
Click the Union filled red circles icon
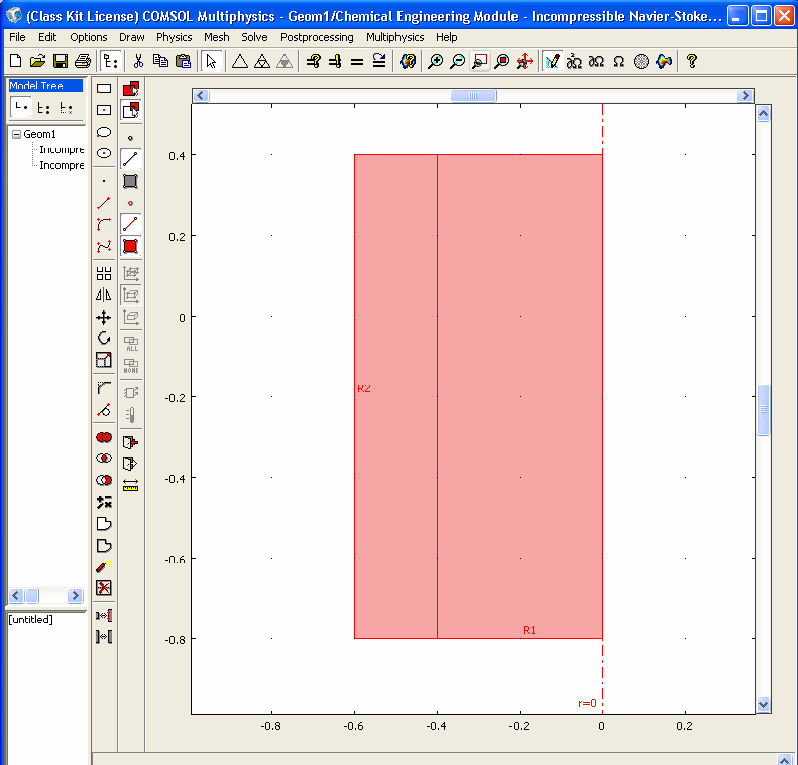pyautogui.click(x=104, y=437)
